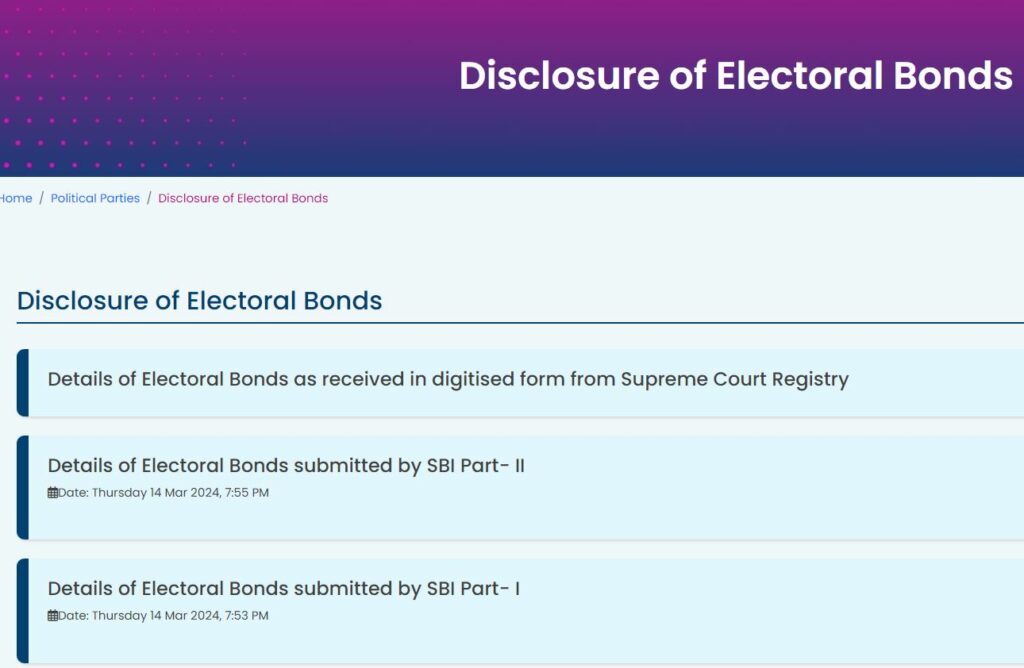1024x668 pixels.
Task: Open the Political Parties breadcrumb link
Action: (95, 198)
